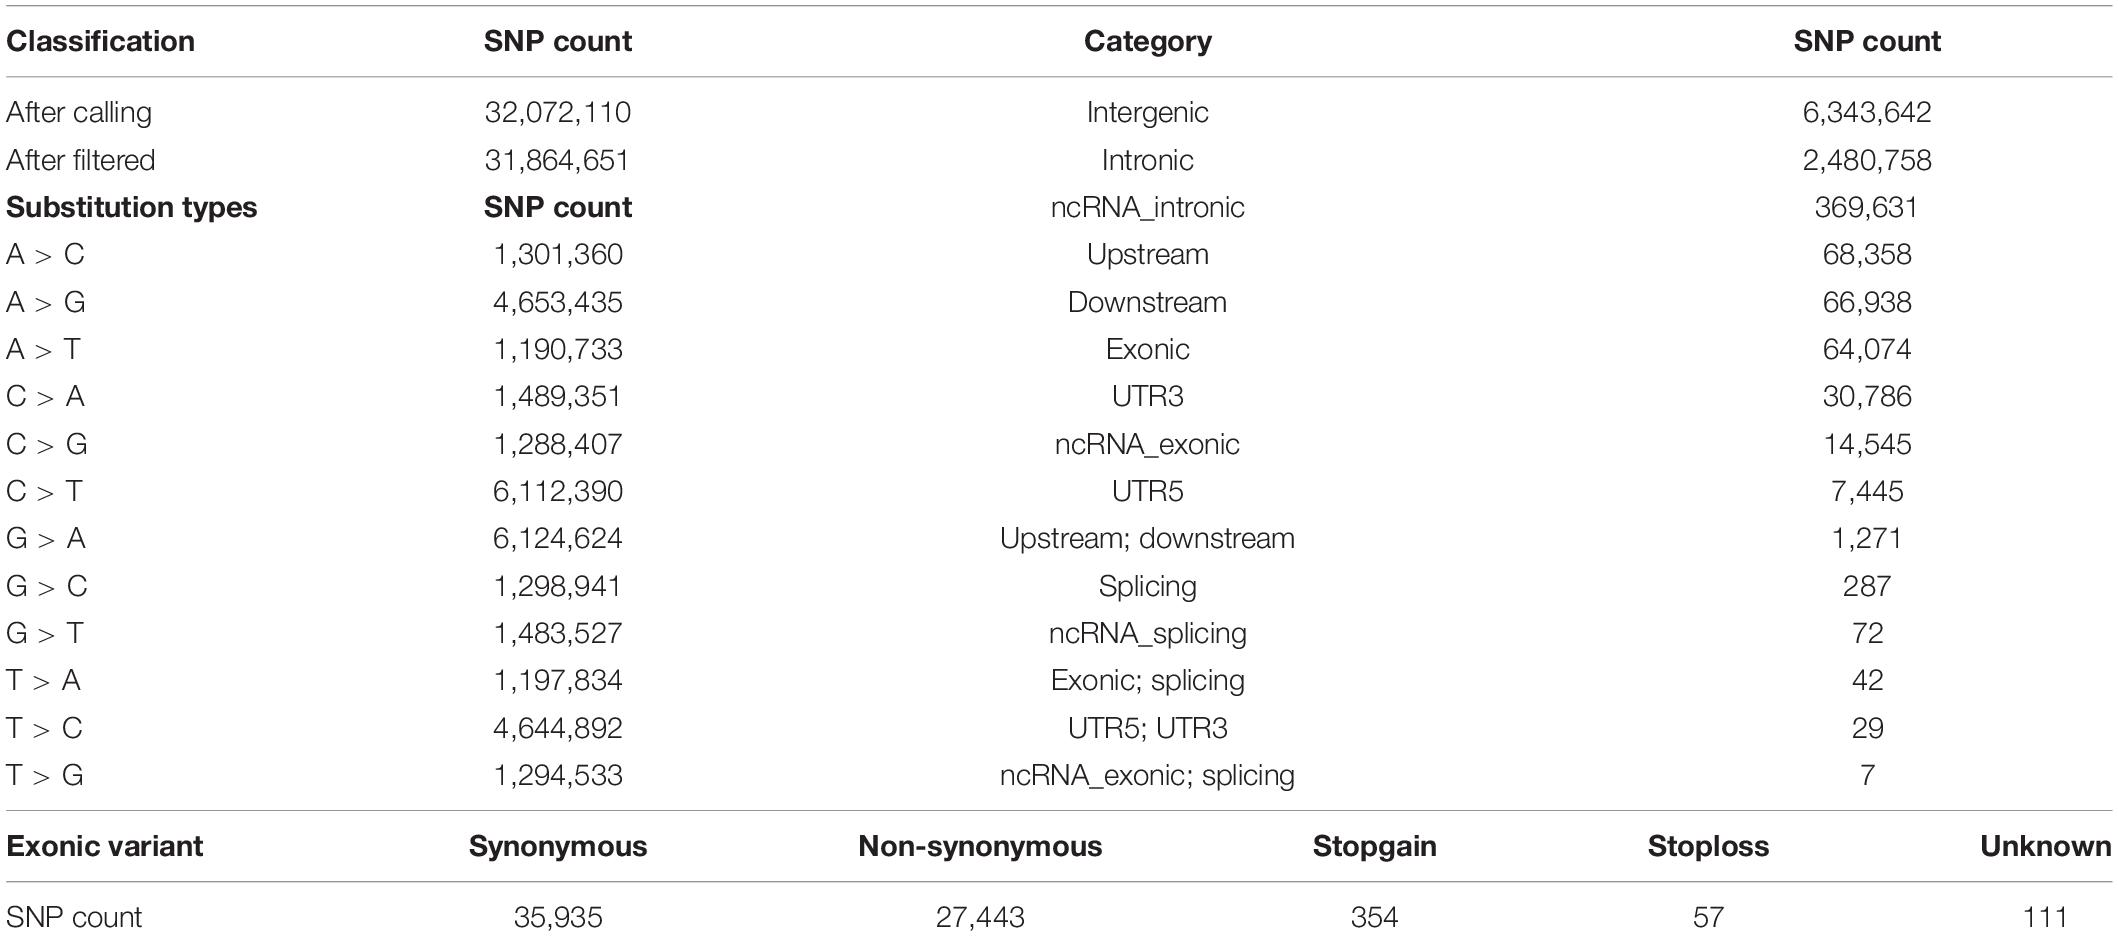This screenshot has height=936, width=2118.
Task: Select the After filtered value 31,864,651
Action: [558, 160]
